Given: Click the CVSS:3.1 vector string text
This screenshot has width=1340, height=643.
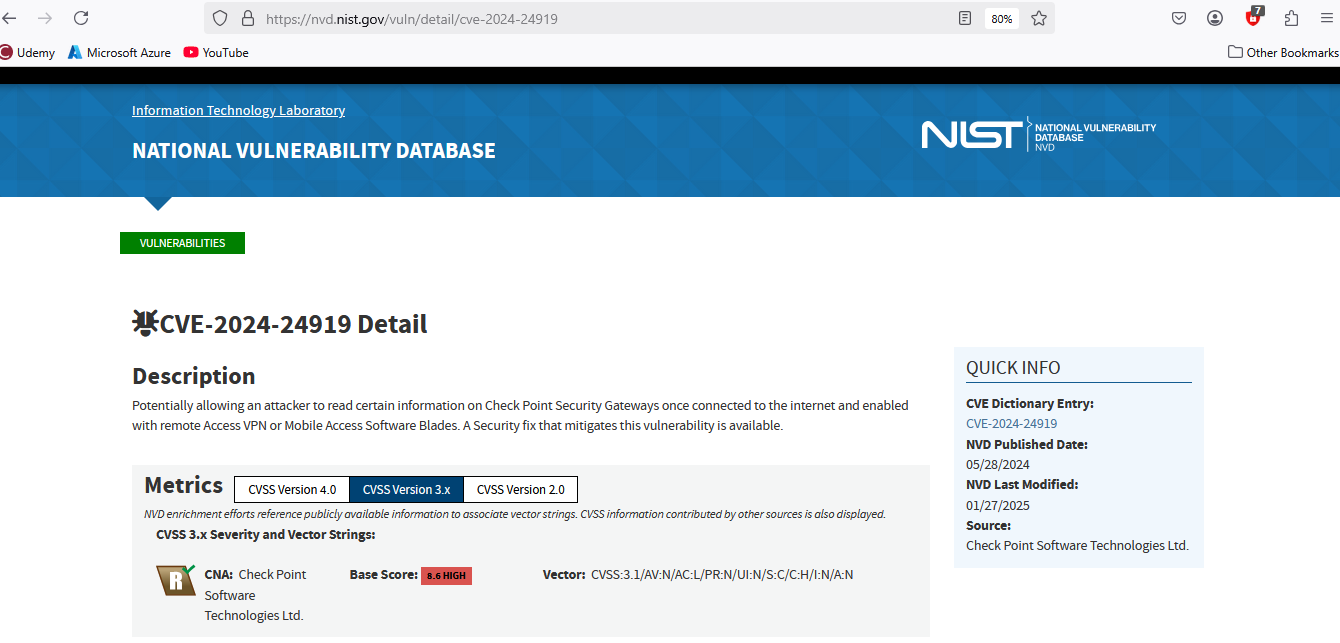Looking at the screenshot, I should coord(722,575).
